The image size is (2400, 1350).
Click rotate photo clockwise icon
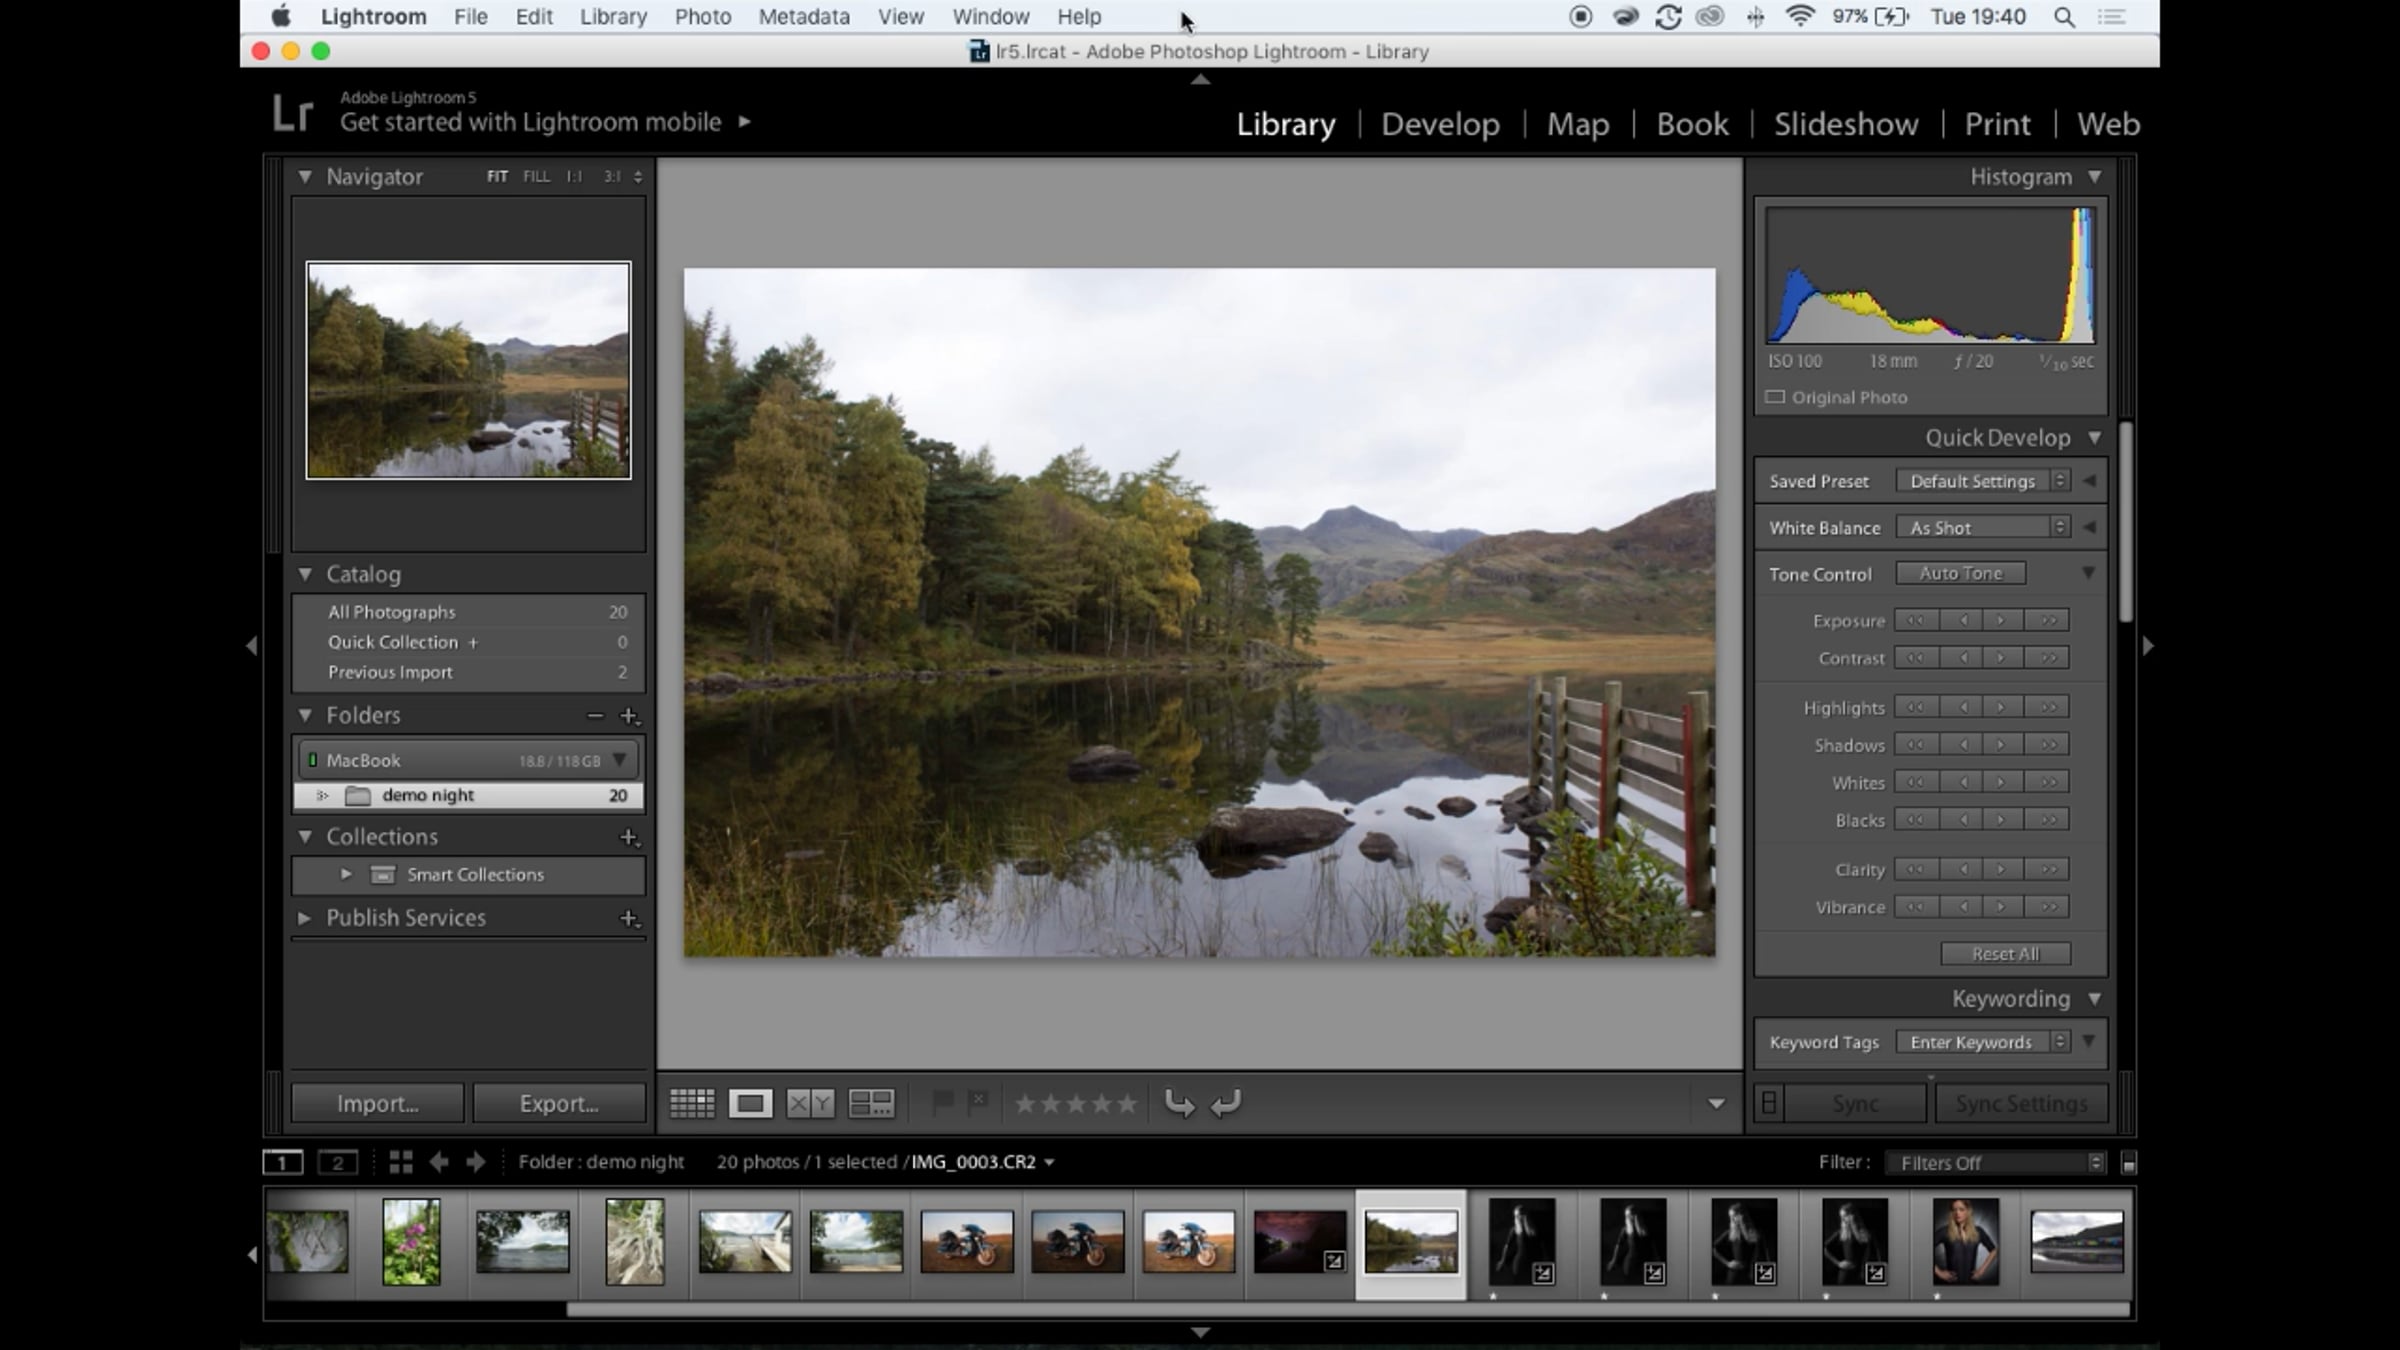click(1226, 1103)
